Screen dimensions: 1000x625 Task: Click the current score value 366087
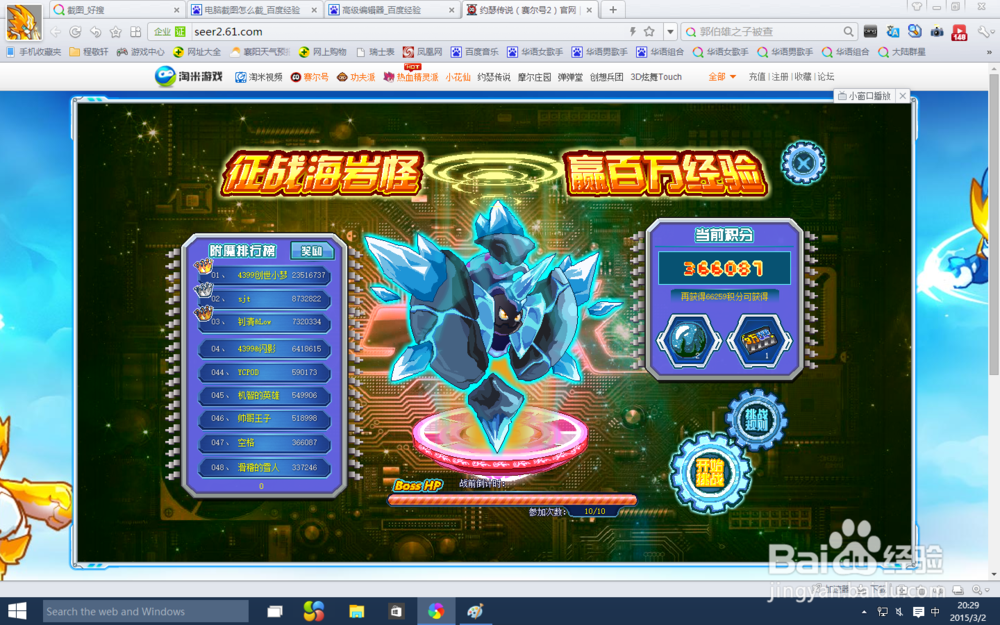[x=724, y=268]
